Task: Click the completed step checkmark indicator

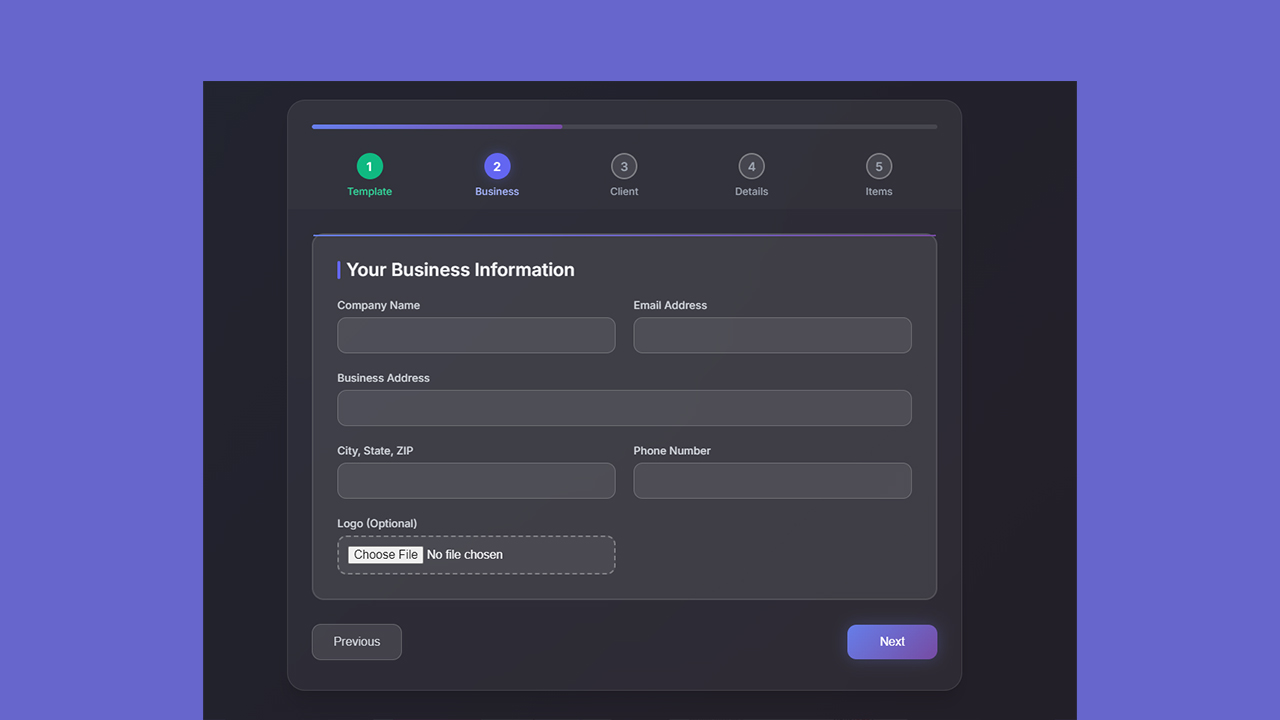Action: click(369, 166)
